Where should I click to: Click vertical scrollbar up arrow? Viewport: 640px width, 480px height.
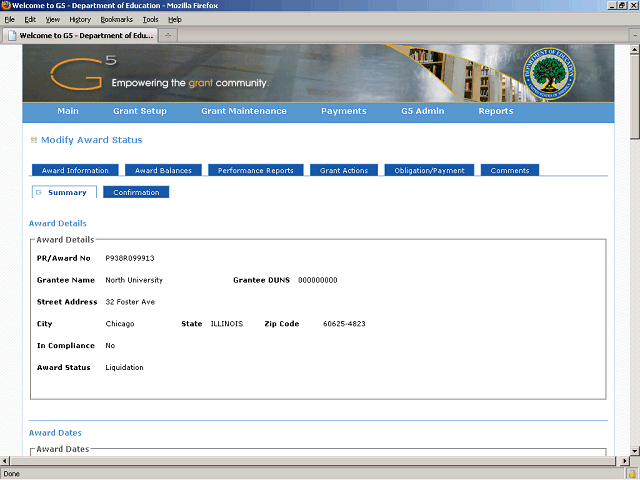click(634, 50)
